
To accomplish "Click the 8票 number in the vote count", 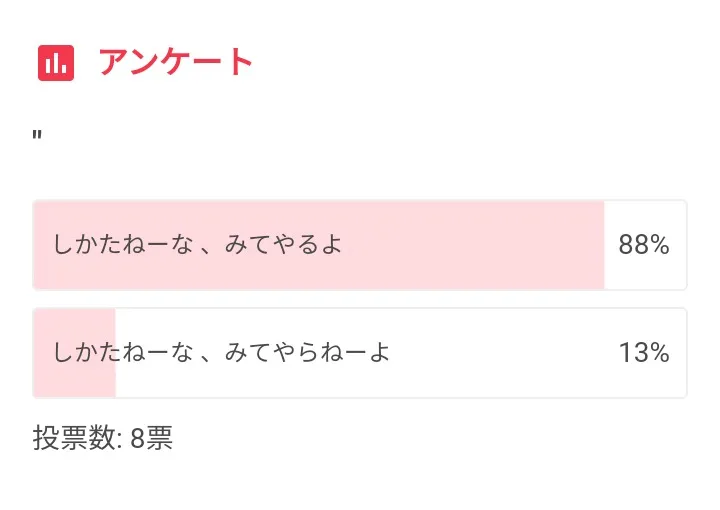I will tap(151, 438).
